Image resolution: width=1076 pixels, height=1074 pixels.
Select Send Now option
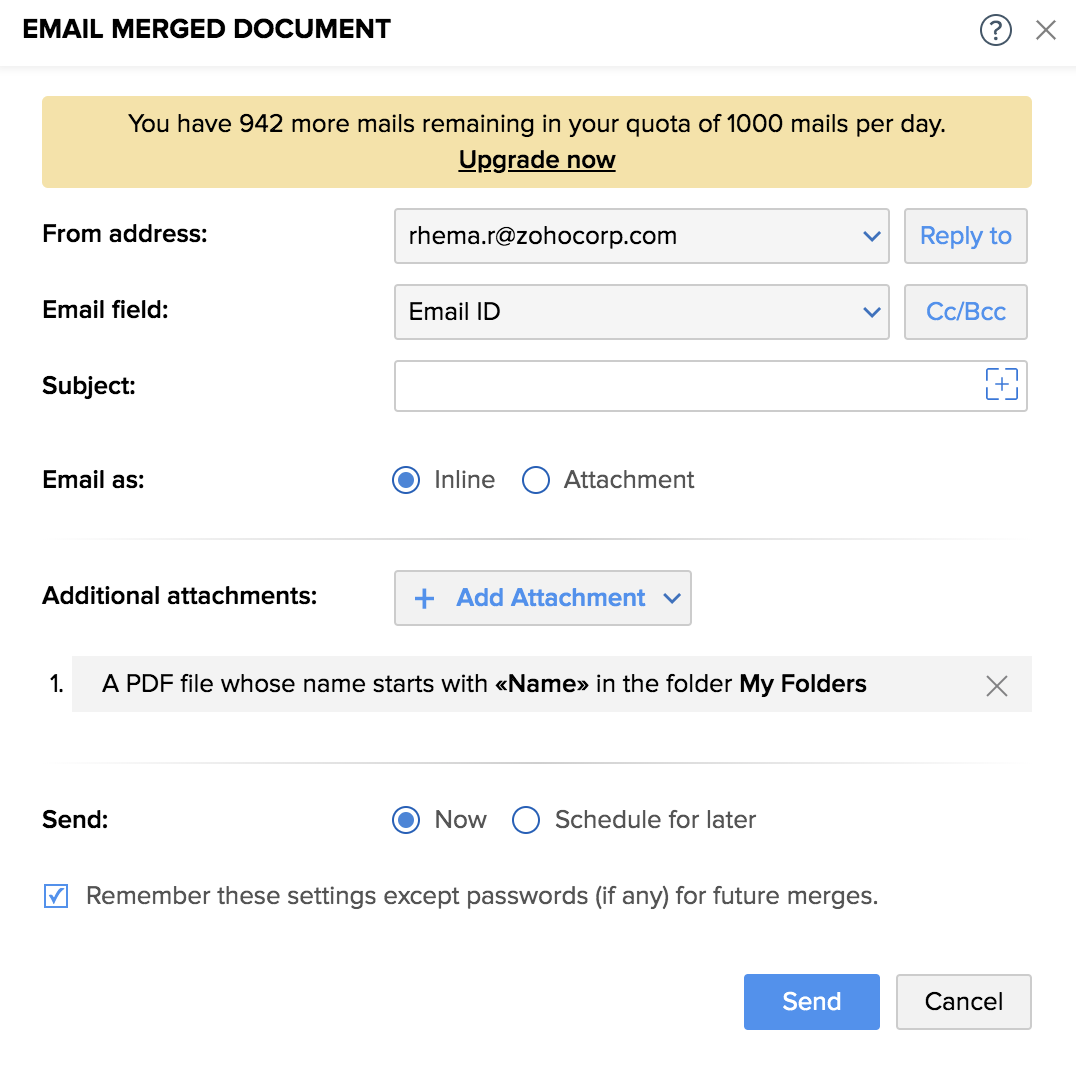406,820
